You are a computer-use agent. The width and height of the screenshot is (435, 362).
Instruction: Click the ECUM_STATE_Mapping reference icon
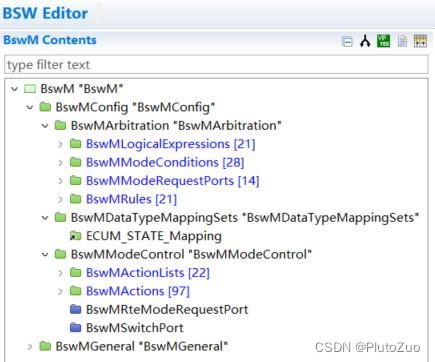[x=76, y=236]
